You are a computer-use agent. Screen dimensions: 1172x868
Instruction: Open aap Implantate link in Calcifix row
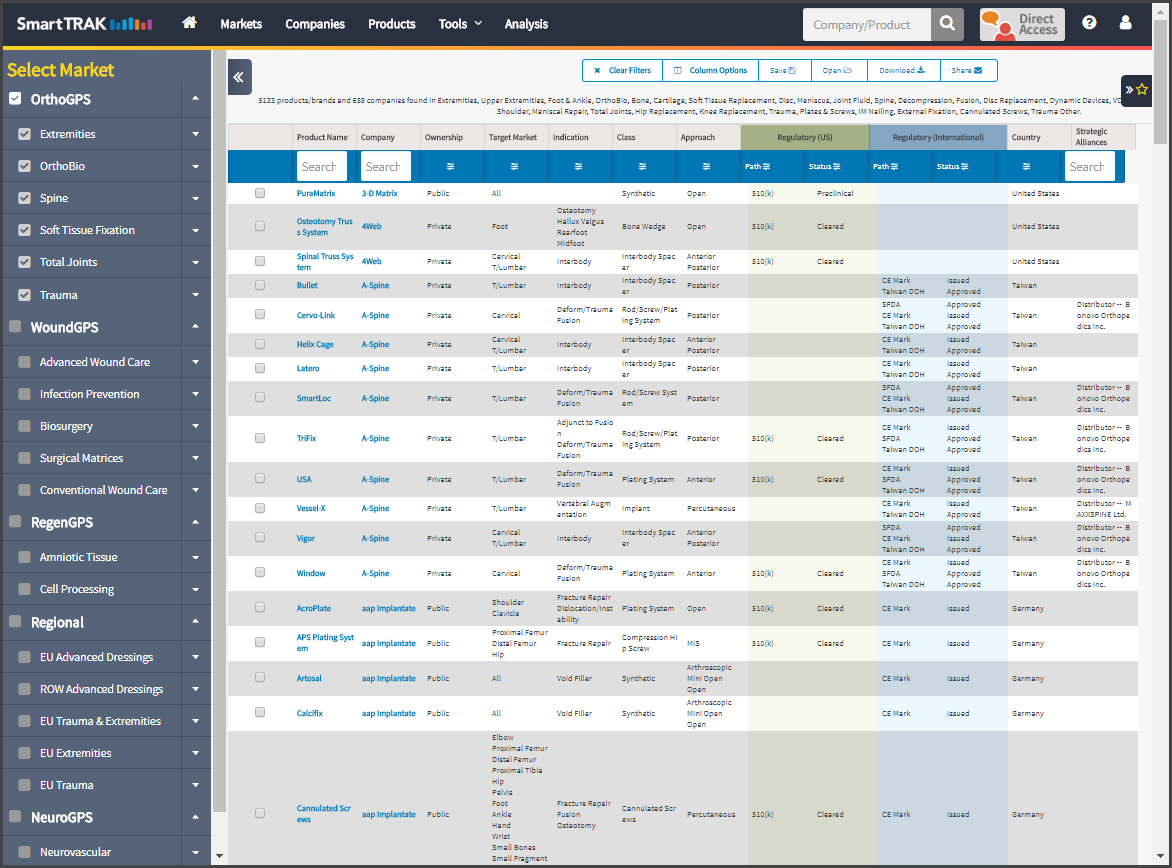coord(389,713)
